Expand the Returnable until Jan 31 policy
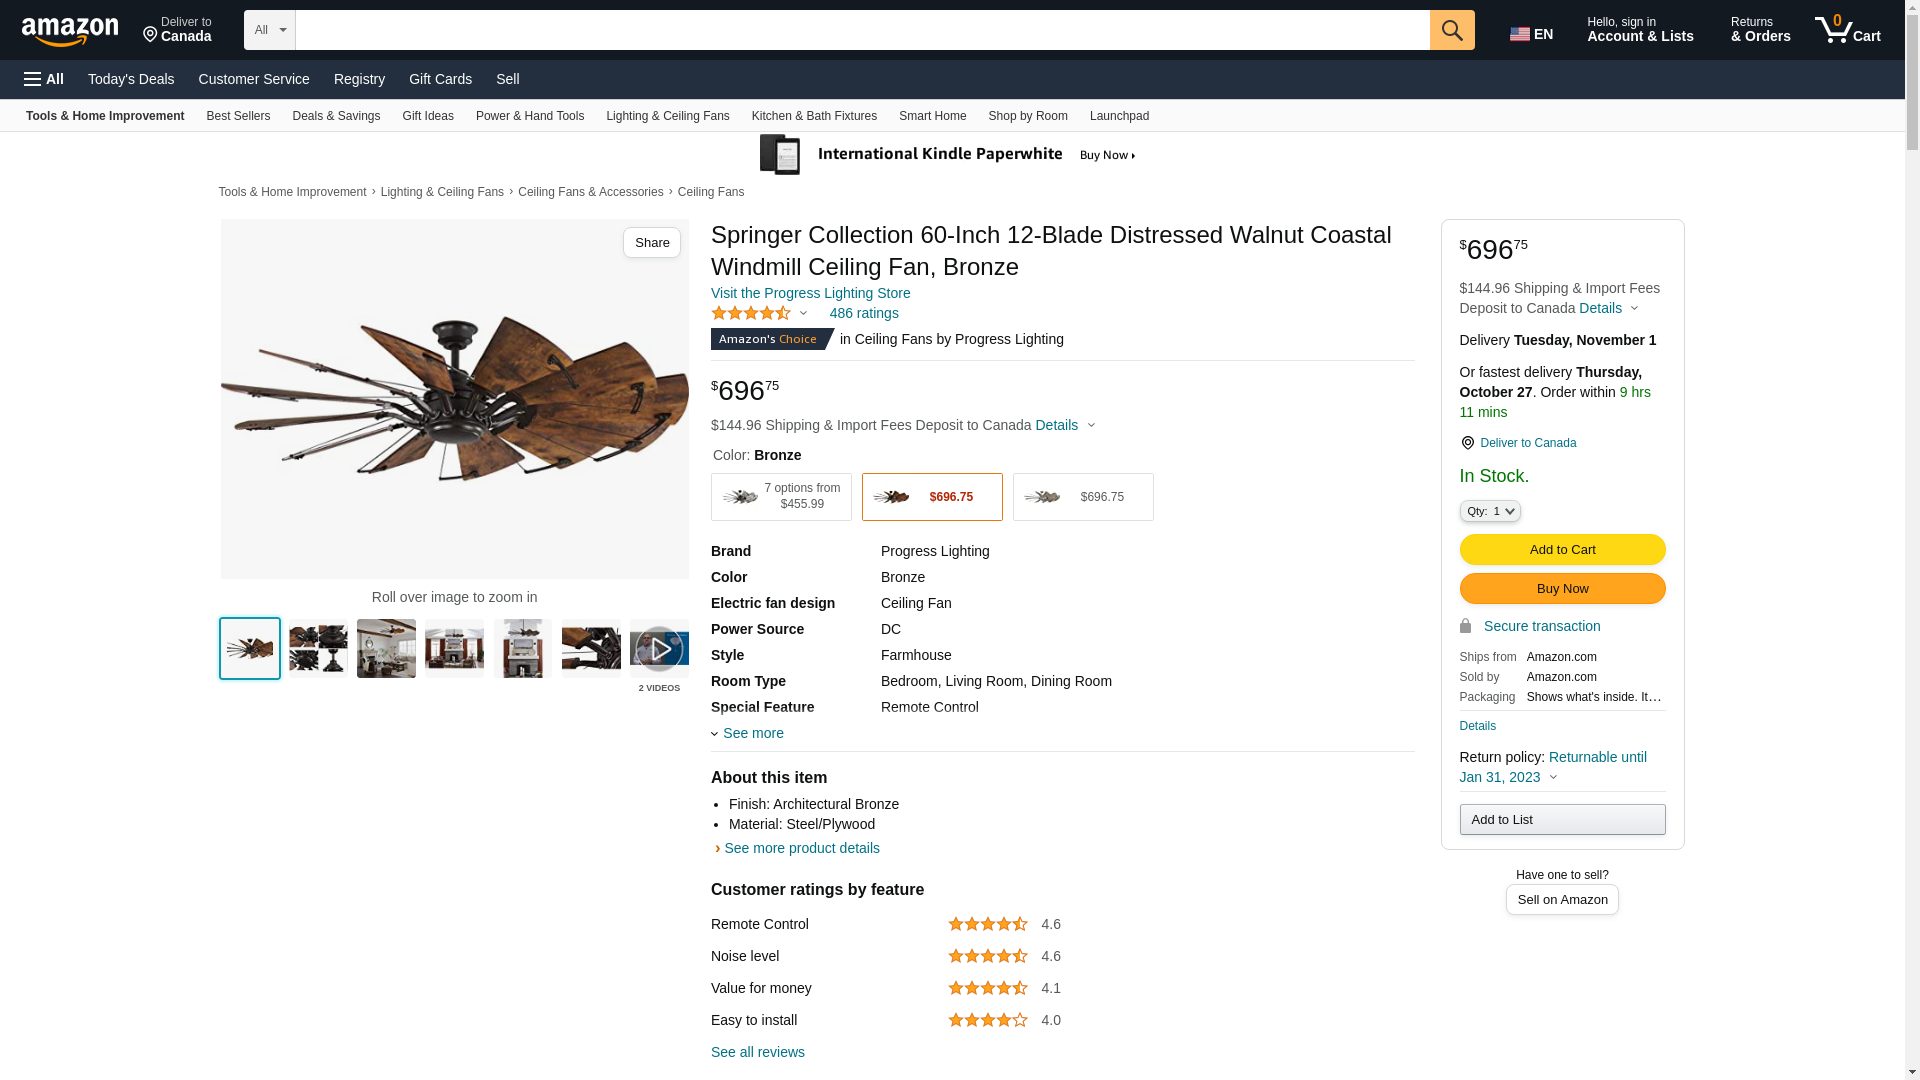 tap(1552, 767)
